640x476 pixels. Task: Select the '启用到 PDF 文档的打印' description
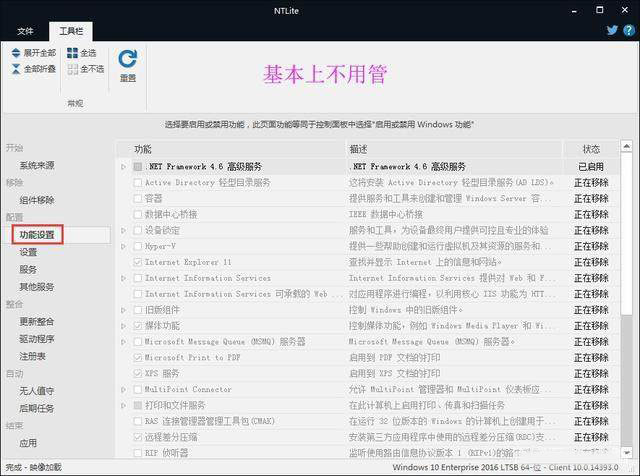[394, 358]
